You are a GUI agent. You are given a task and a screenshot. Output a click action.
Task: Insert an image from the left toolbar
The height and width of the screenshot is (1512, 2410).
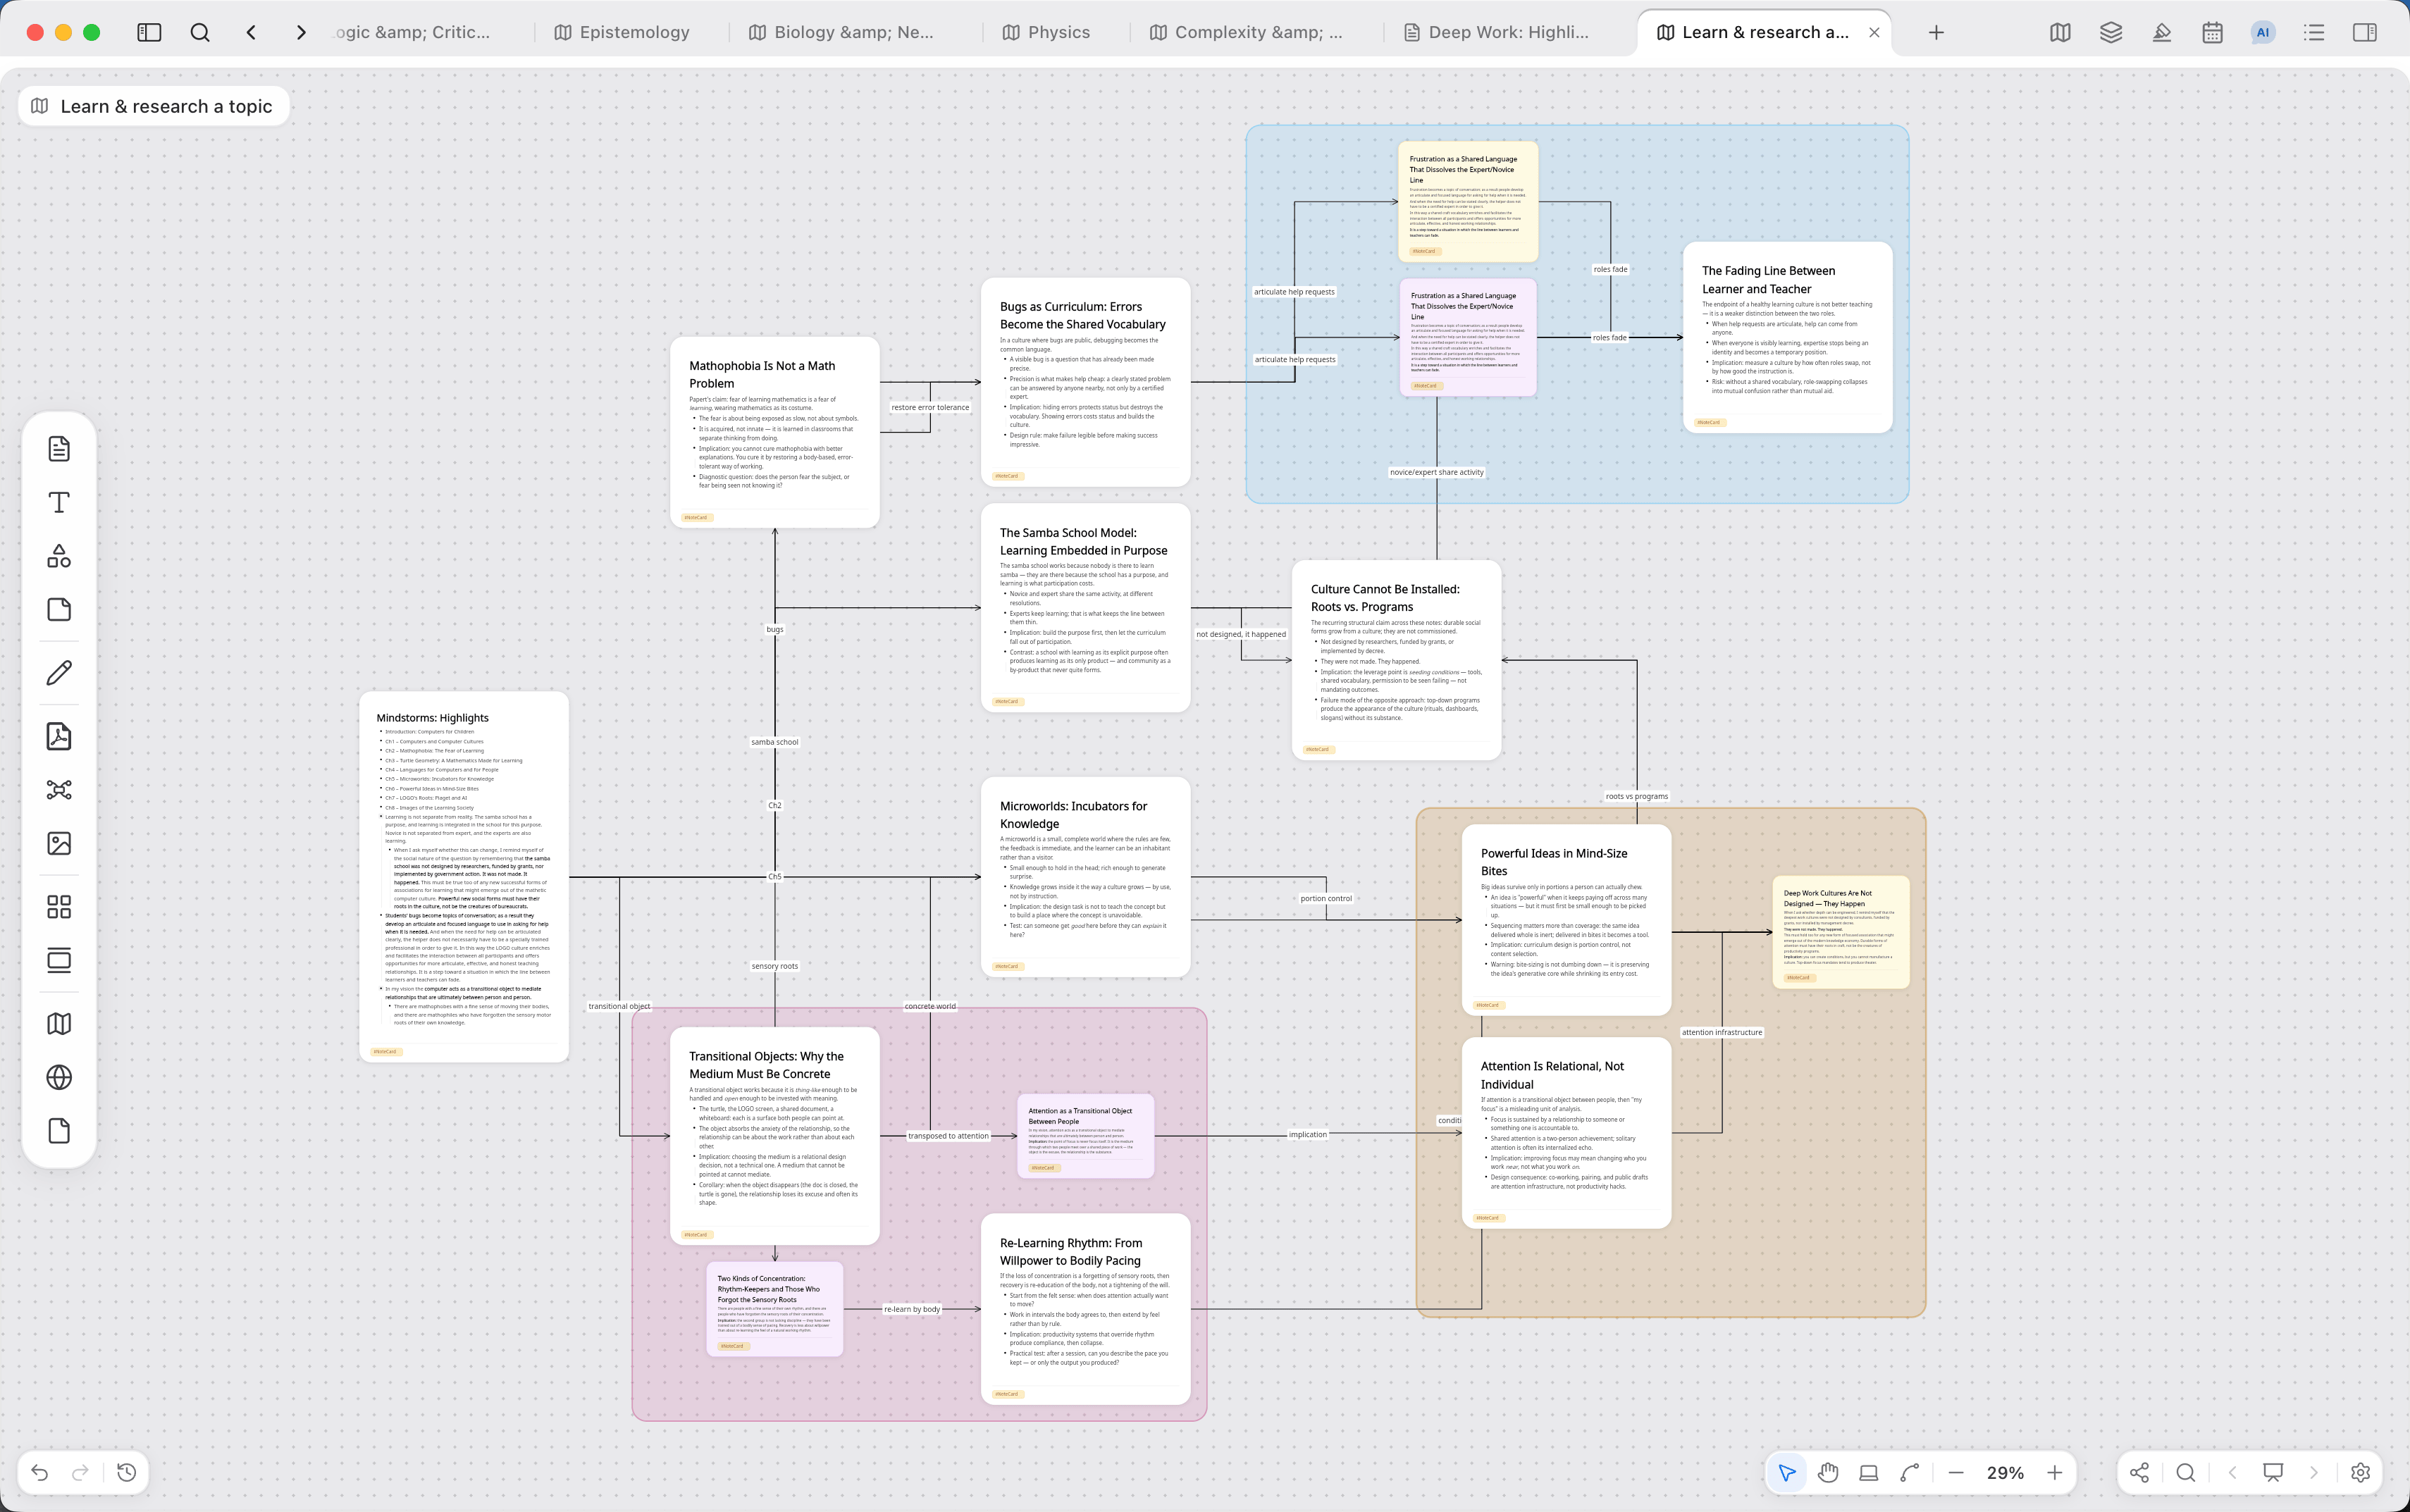coord(59,843)
